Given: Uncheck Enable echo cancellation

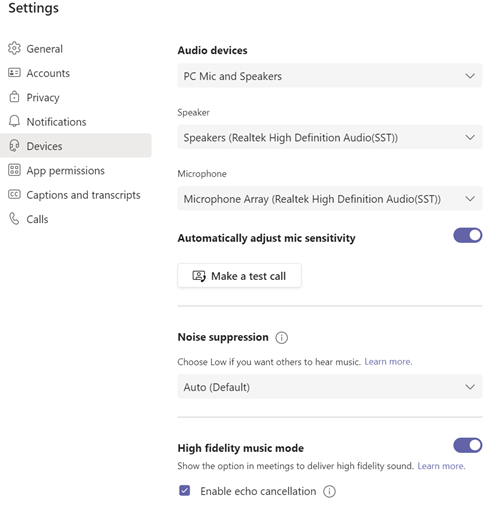Looking at the screenshot, I should point(184,491).
